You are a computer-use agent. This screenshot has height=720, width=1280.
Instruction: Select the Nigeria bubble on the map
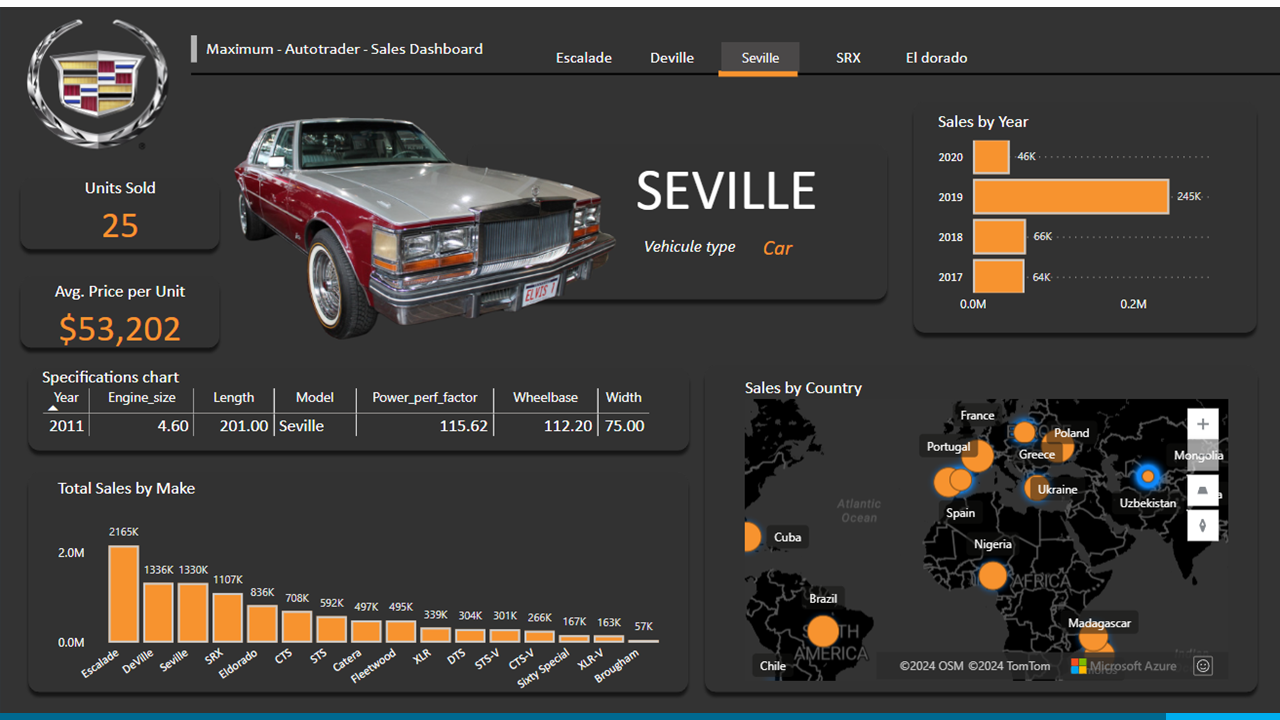[992, 575]
